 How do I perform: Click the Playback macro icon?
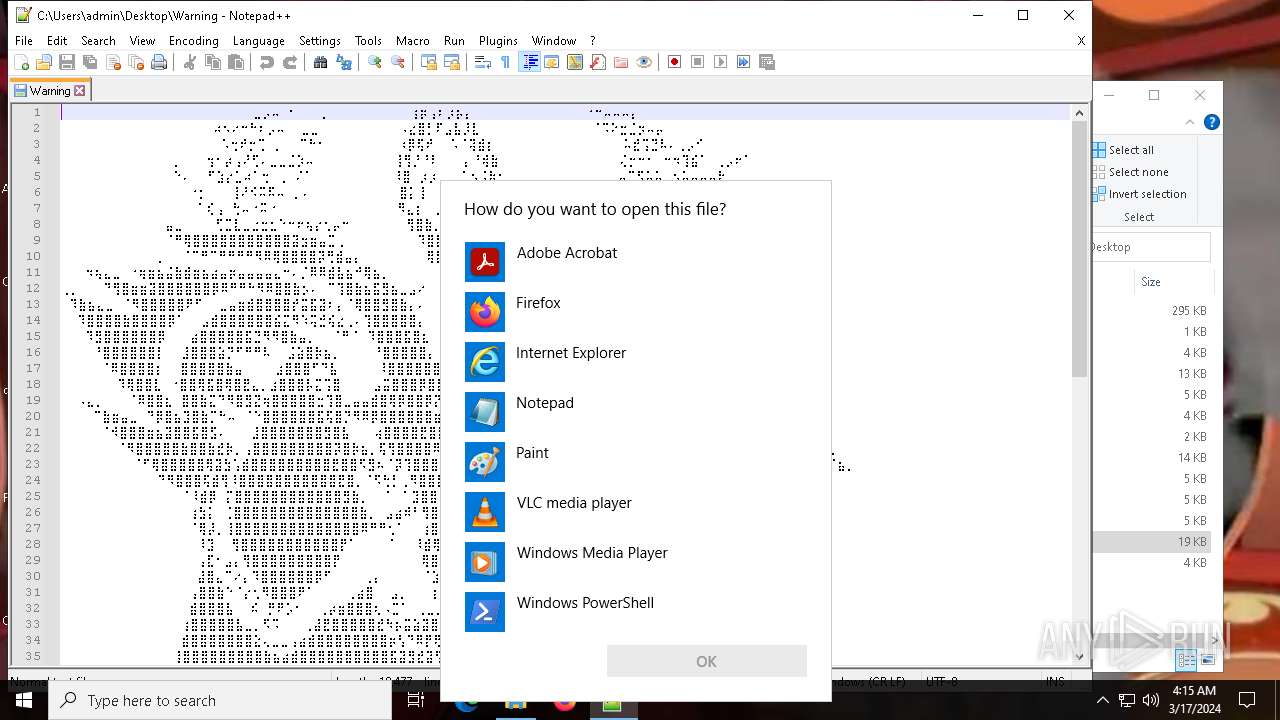click(721, 62)
